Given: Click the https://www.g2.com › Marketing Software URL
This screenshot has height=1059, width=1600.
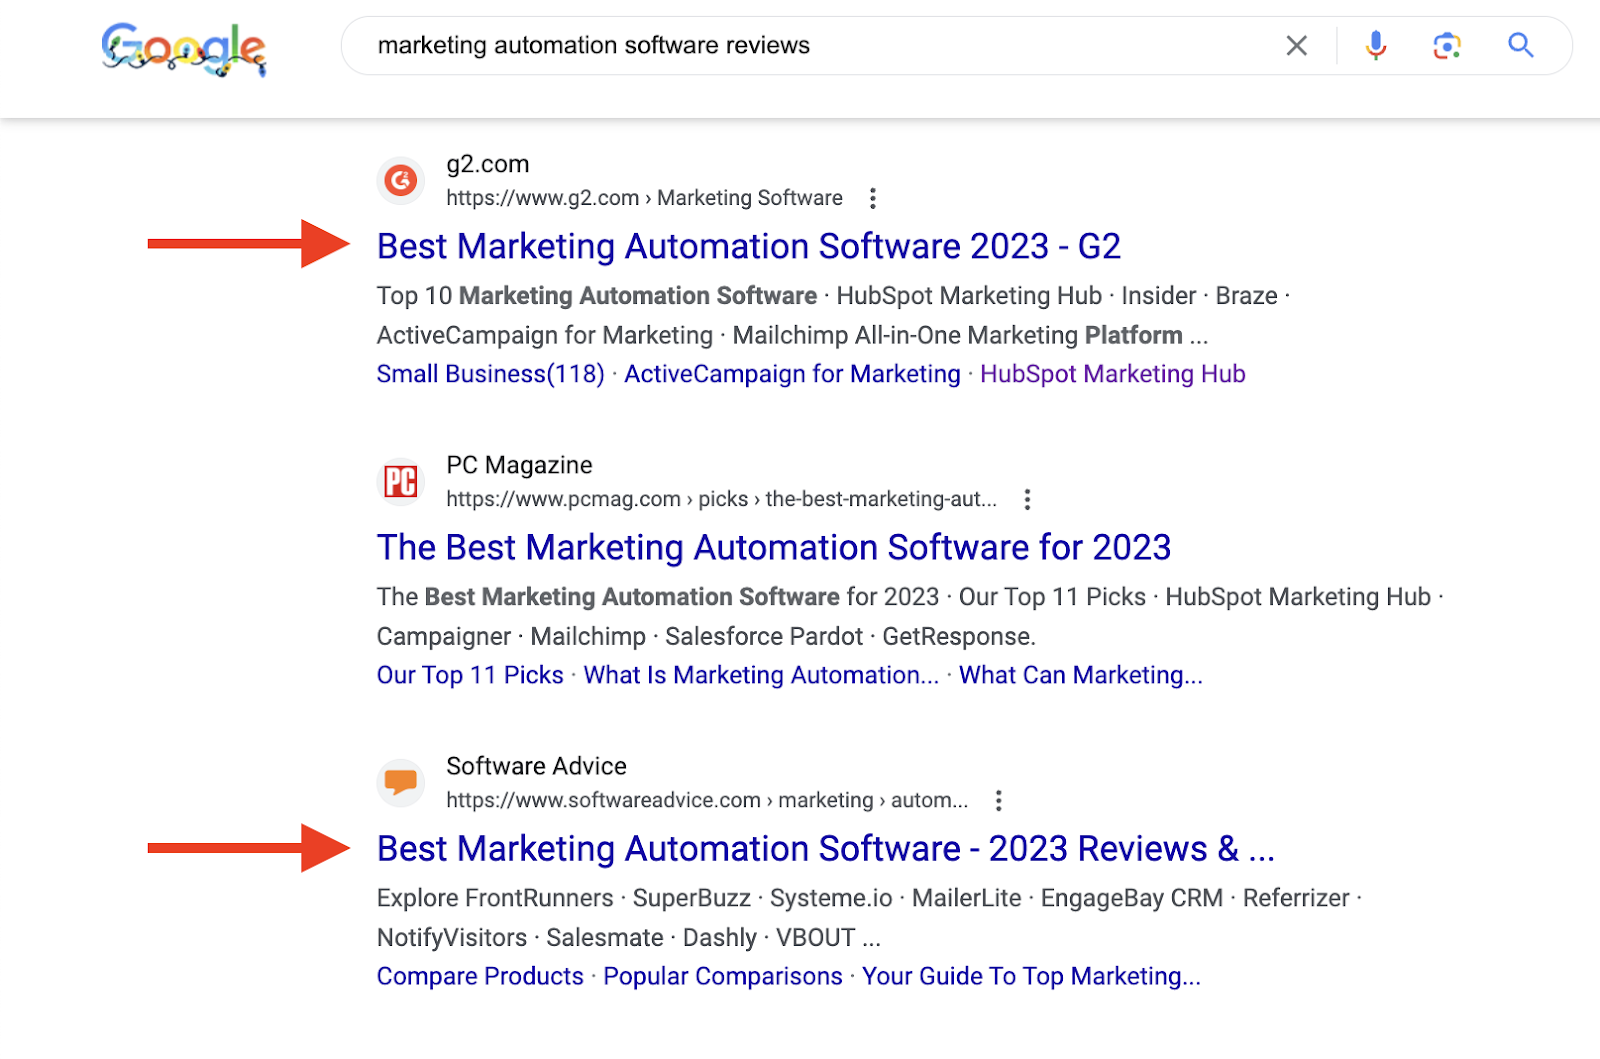Looking at the screenshot, I should pyautogui.click(x=645, y=198).
